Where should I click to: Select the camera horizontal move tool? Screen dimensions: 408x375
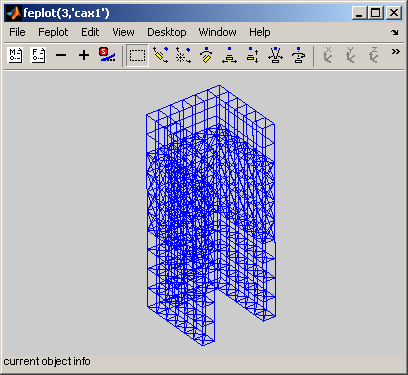point(229,55)
